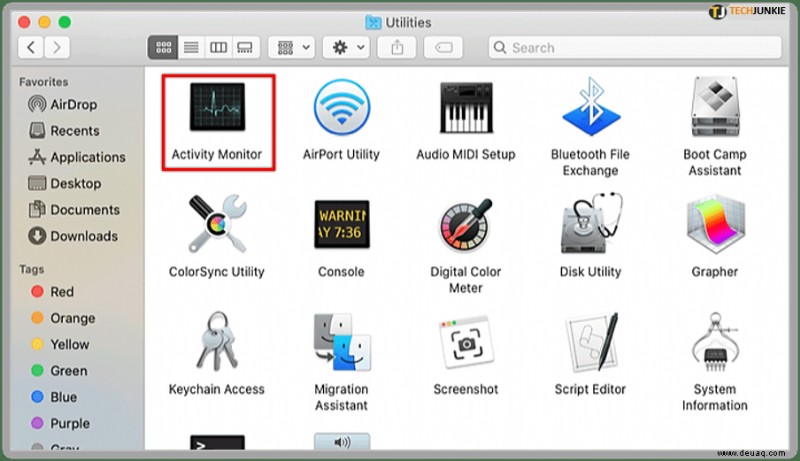800x461 pixels.
Task: Click the 'Grapher' label text
Action: (x=715, y=272)
